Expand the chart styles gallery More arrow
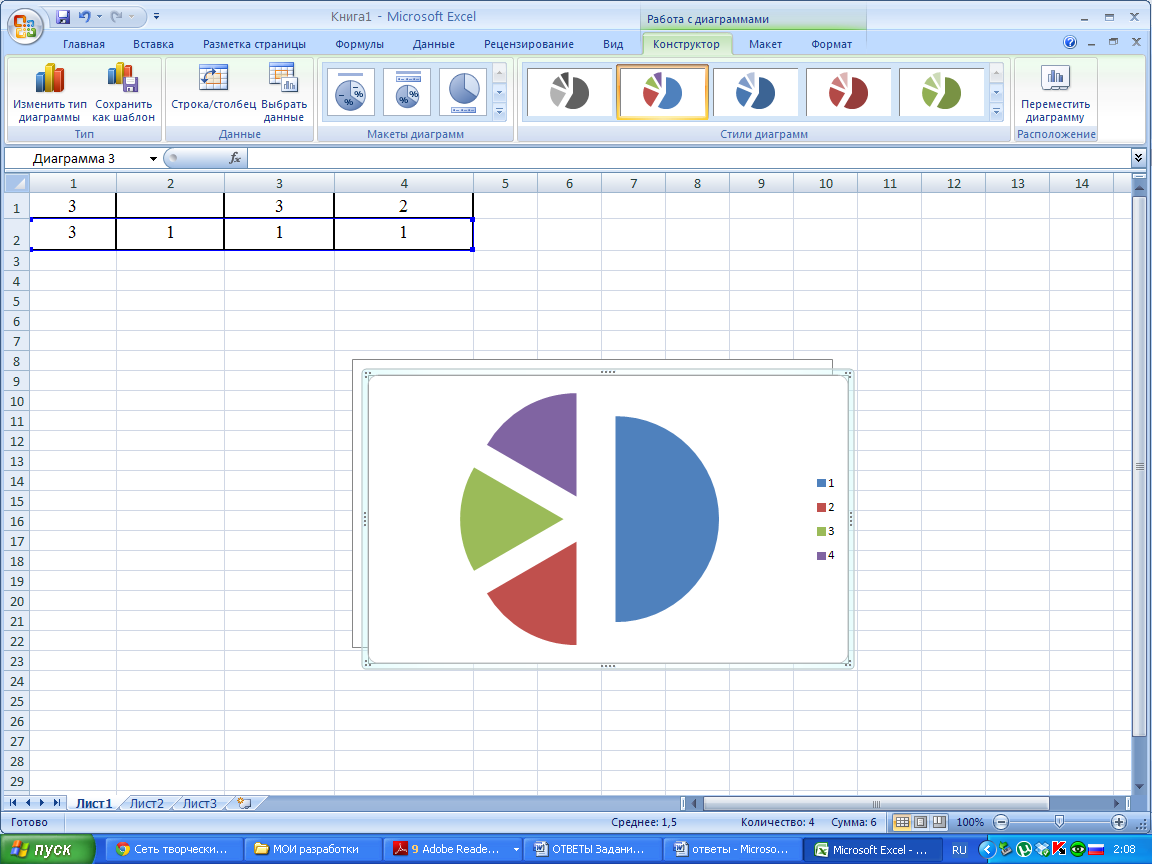This screenshot has width=1152, height=864. 996,112
